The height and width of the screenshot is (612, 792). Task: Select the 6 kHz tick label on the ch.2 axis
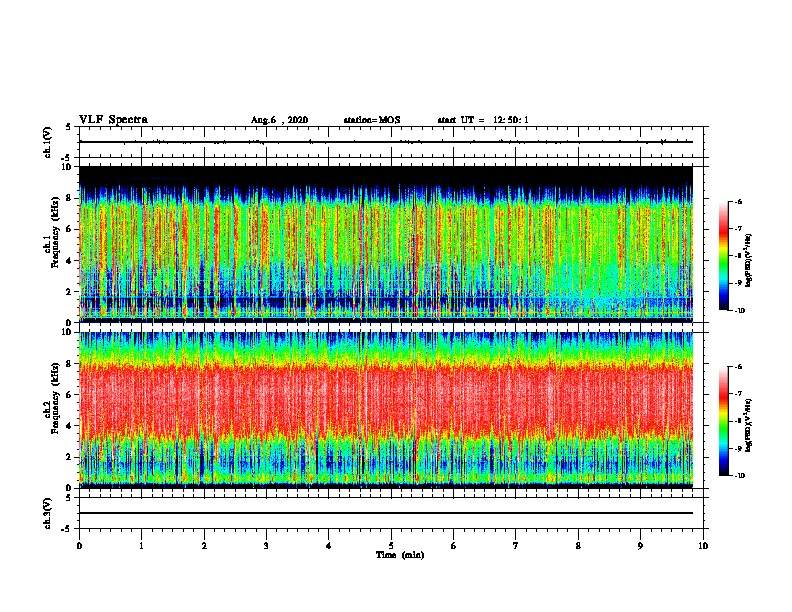point(69,395)
